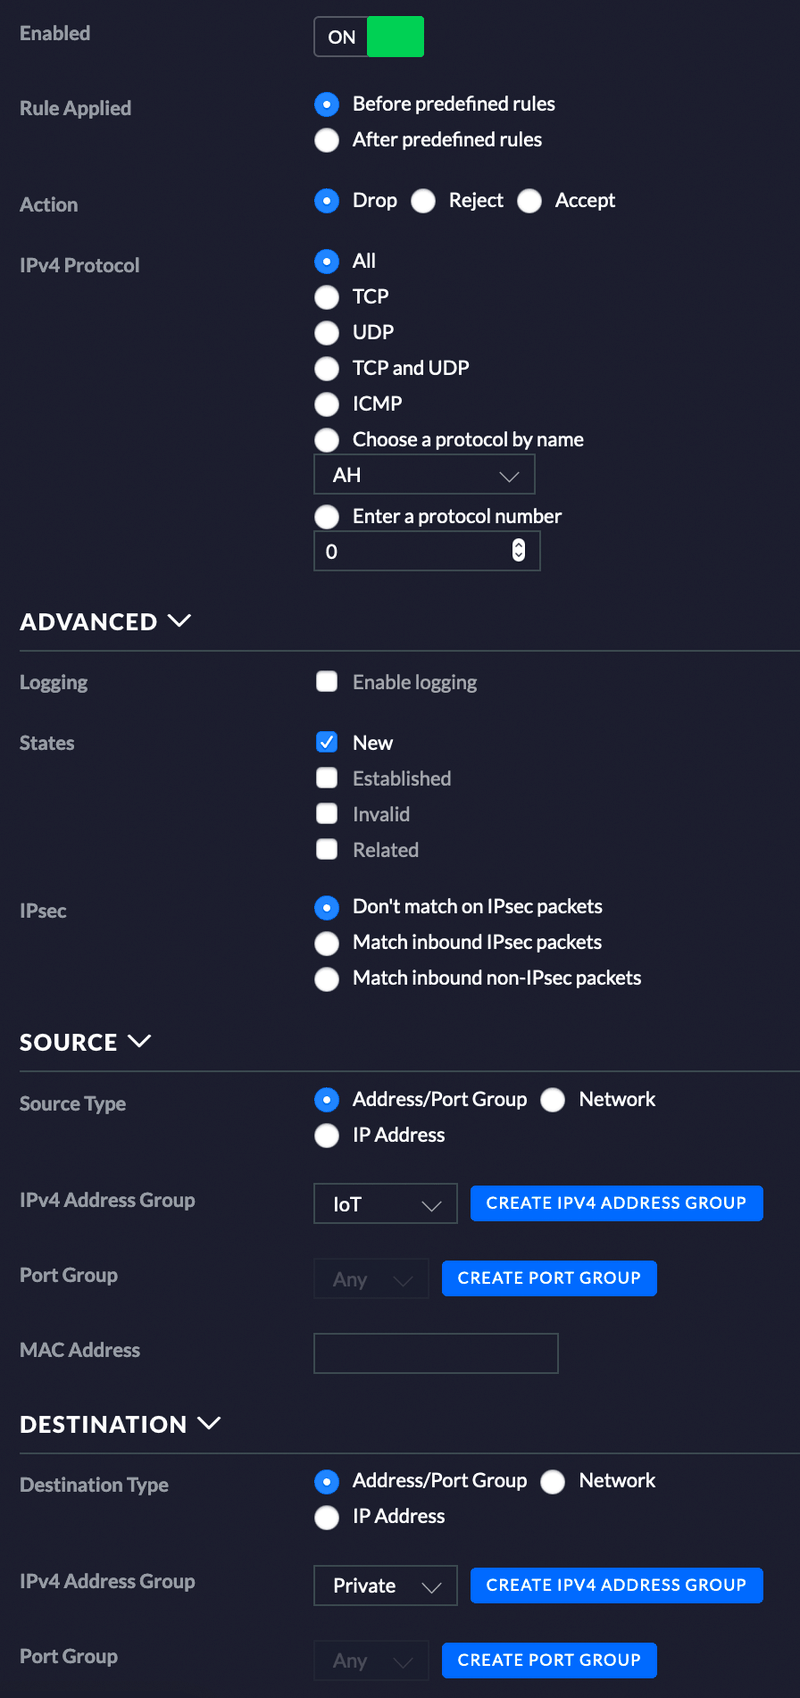The image size is (800, 1698).
Task: Choose the Accept action
Action: 530,201
